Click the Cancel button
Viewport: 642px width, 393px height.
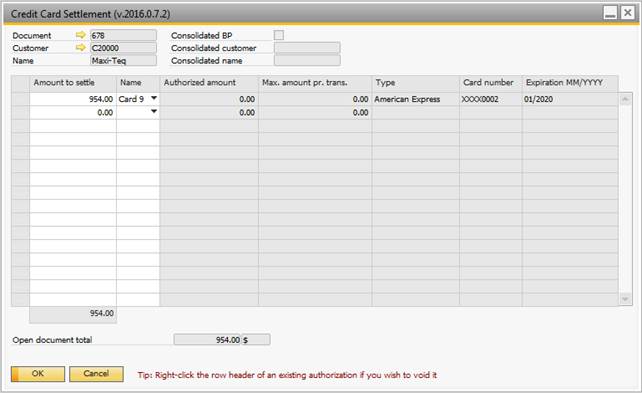coord(96,374)
